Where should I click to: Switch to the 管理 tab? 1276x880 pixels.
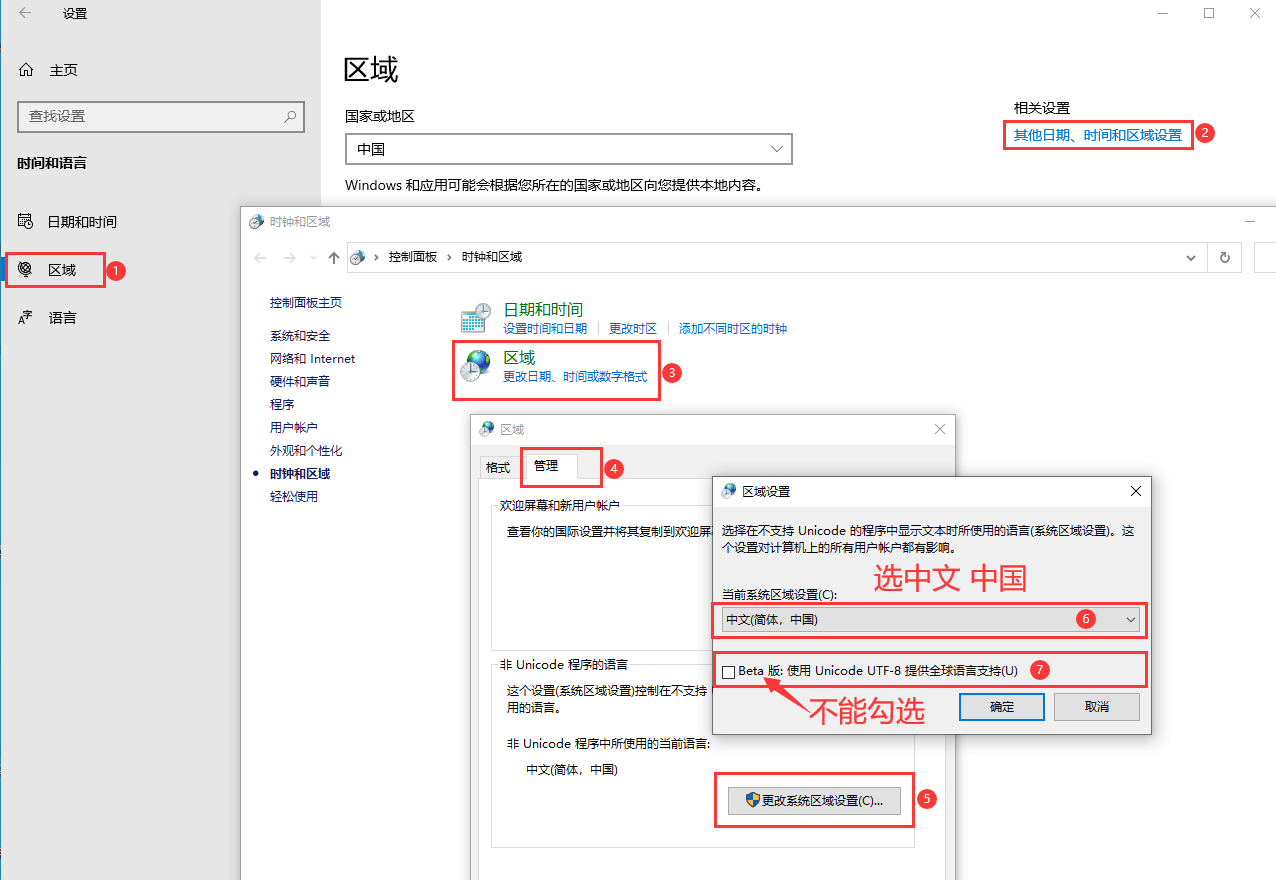pyautogui.click(x=546, y=466)
